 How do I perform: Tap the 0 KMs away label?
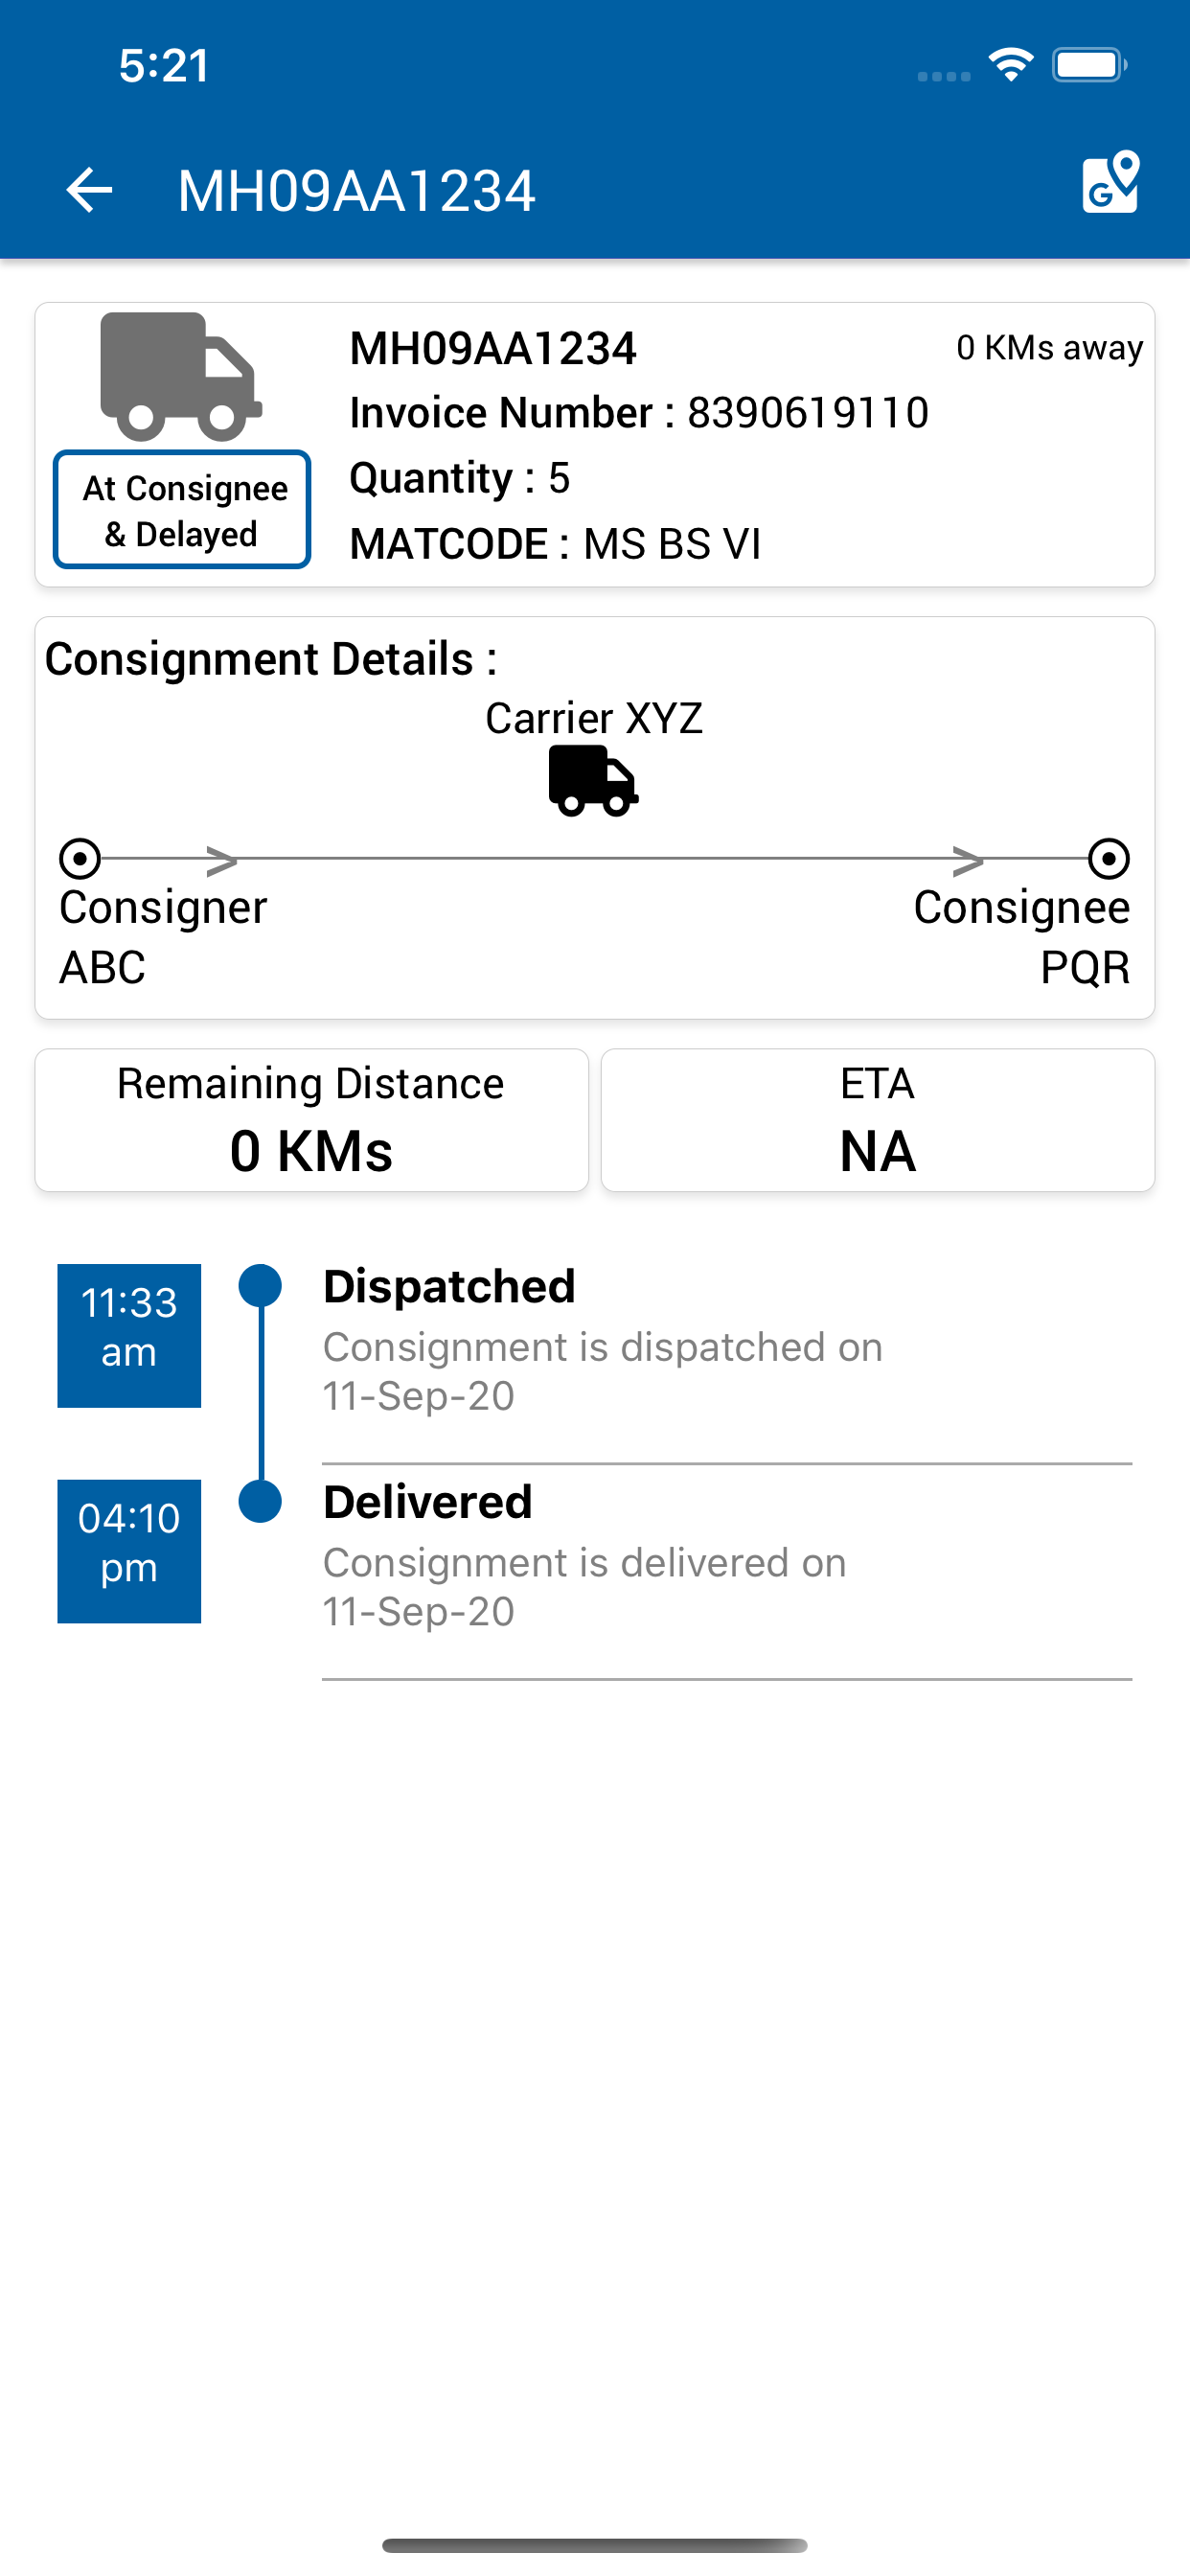pyautogui.click(x=1049, y=348)
